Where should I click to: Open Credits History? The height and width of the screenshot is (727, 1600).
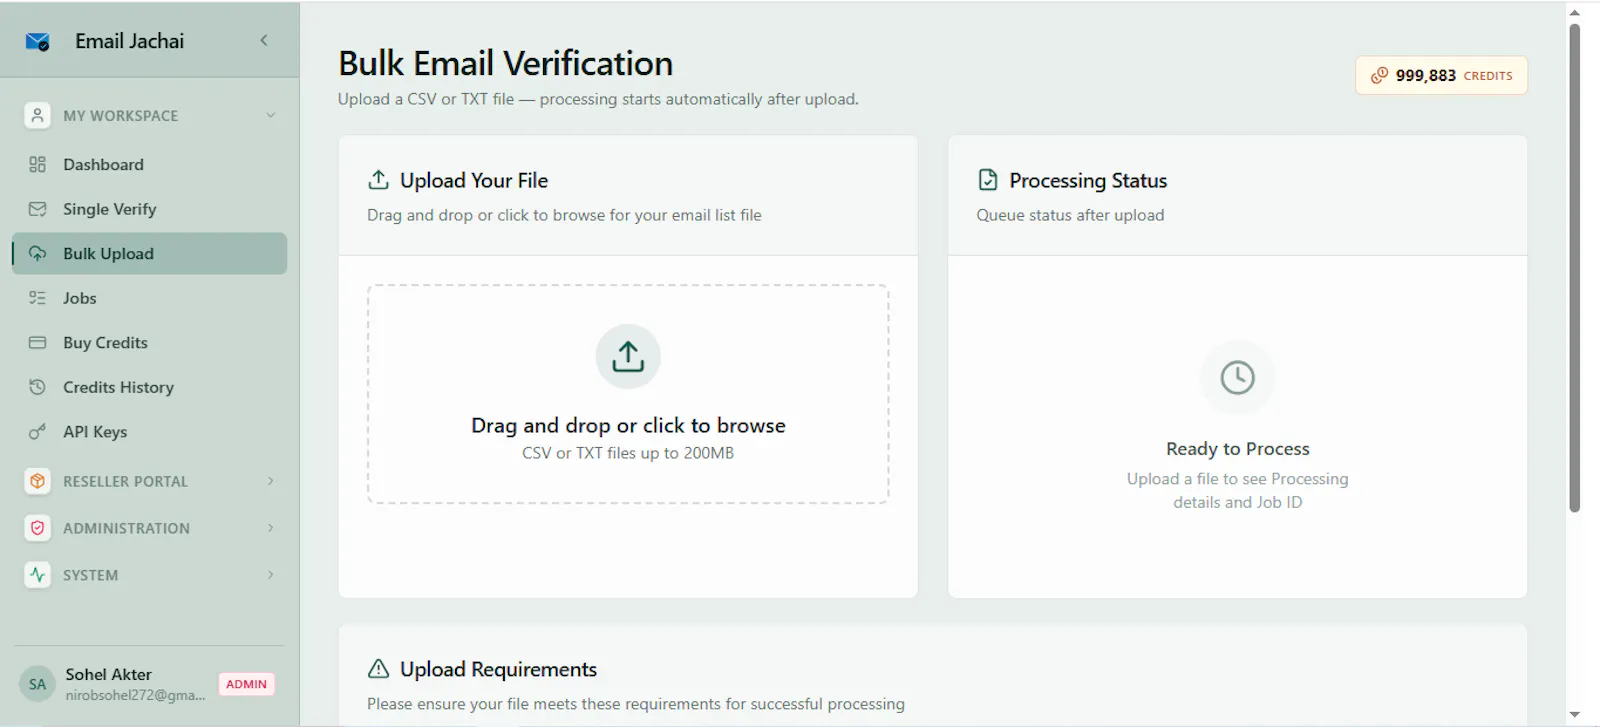149,387
